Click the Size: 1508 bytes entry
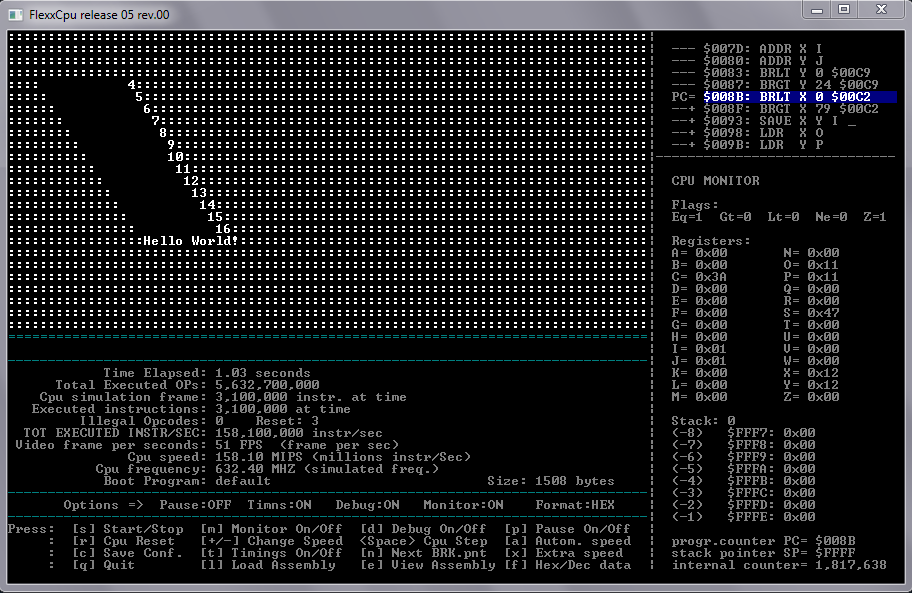Screen dimensions: 912x593 pos(551,481)
